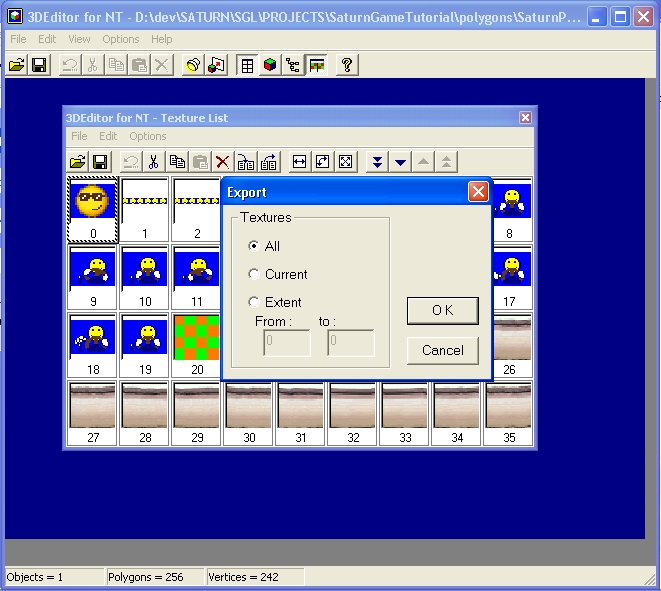Open the File menu in main window
The height and width of the screenshot is (591, 661).
[x=18, y=39]
